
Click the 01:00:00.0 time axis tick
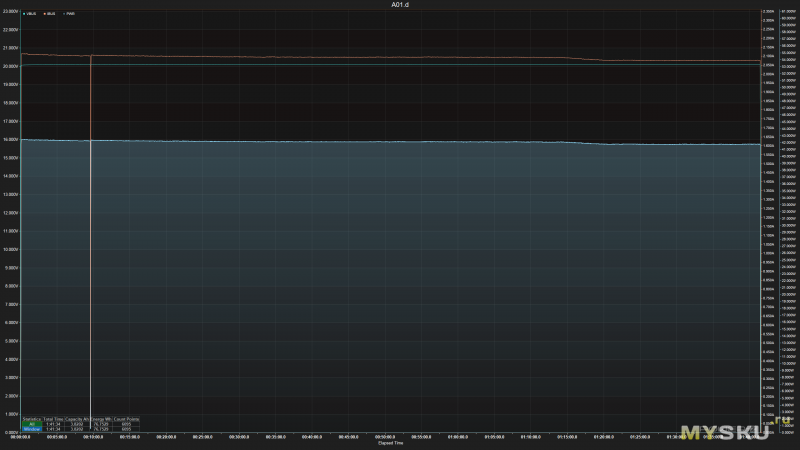click(458, 437)
